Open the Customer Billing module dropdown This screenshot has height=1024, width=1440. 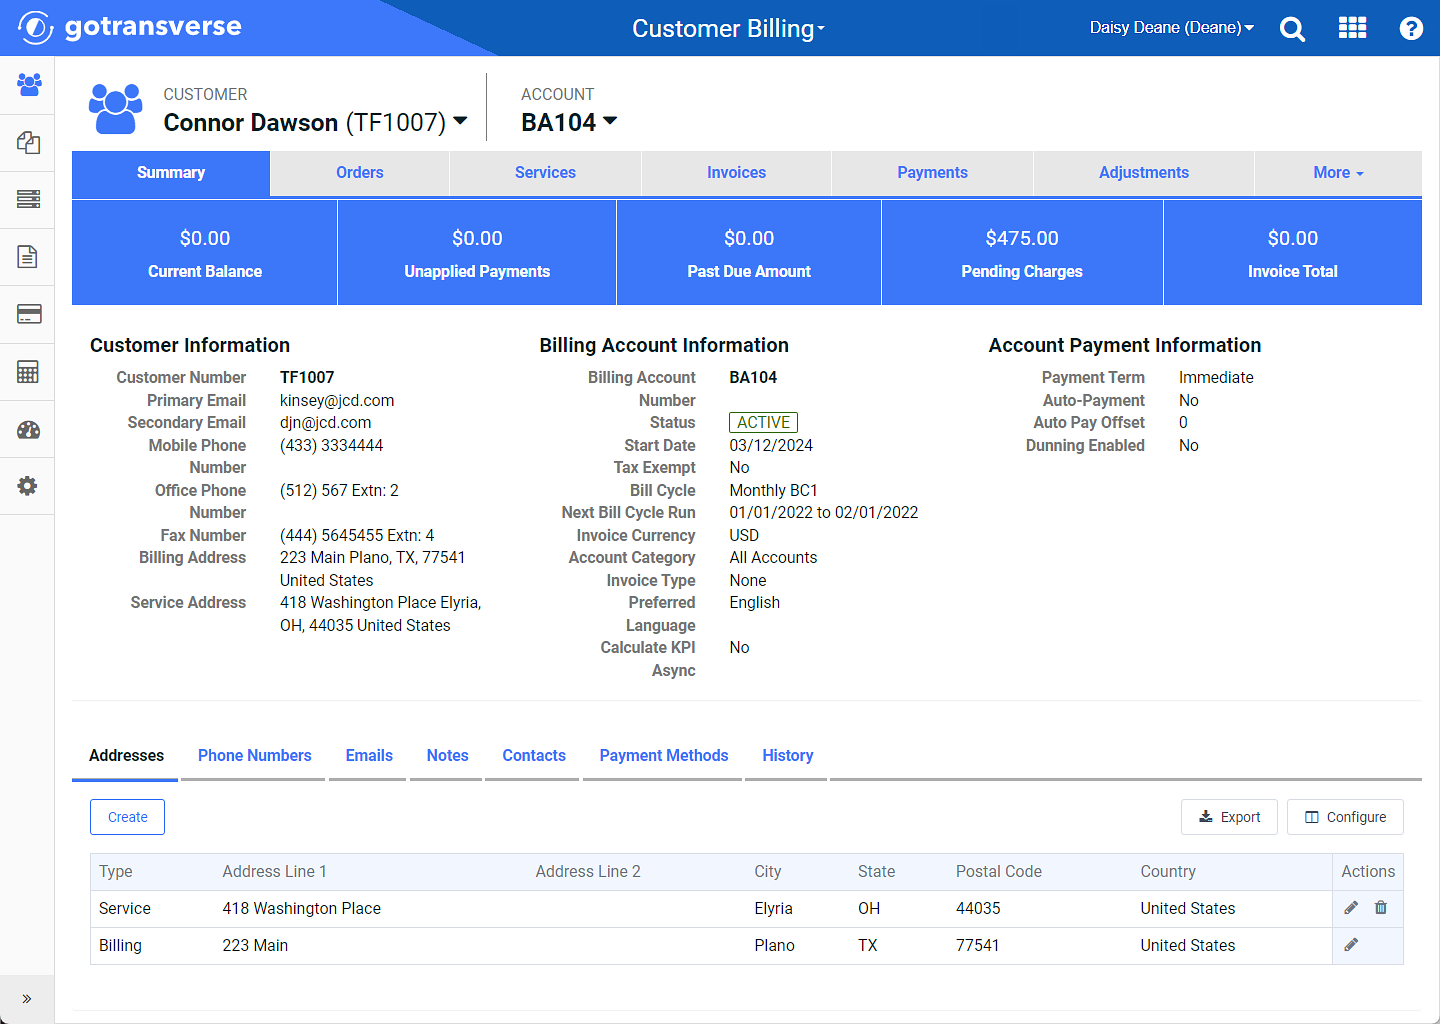click(x=728, y=28)
